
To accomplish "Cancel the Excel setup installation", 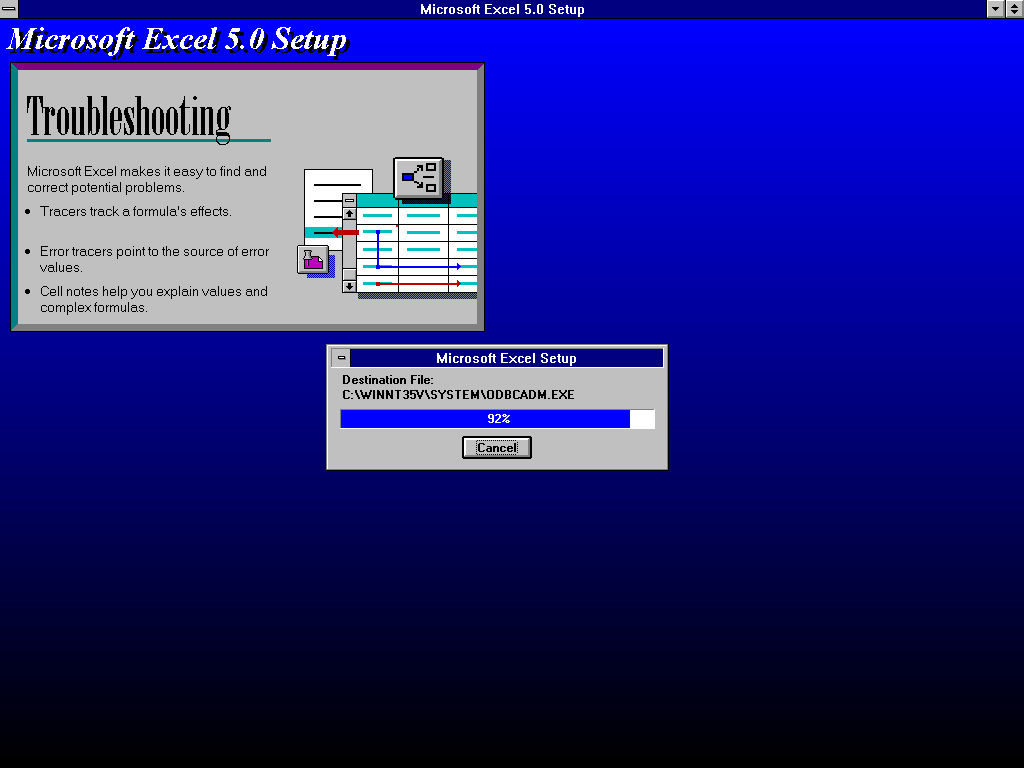I will click(x=496, y=447).
